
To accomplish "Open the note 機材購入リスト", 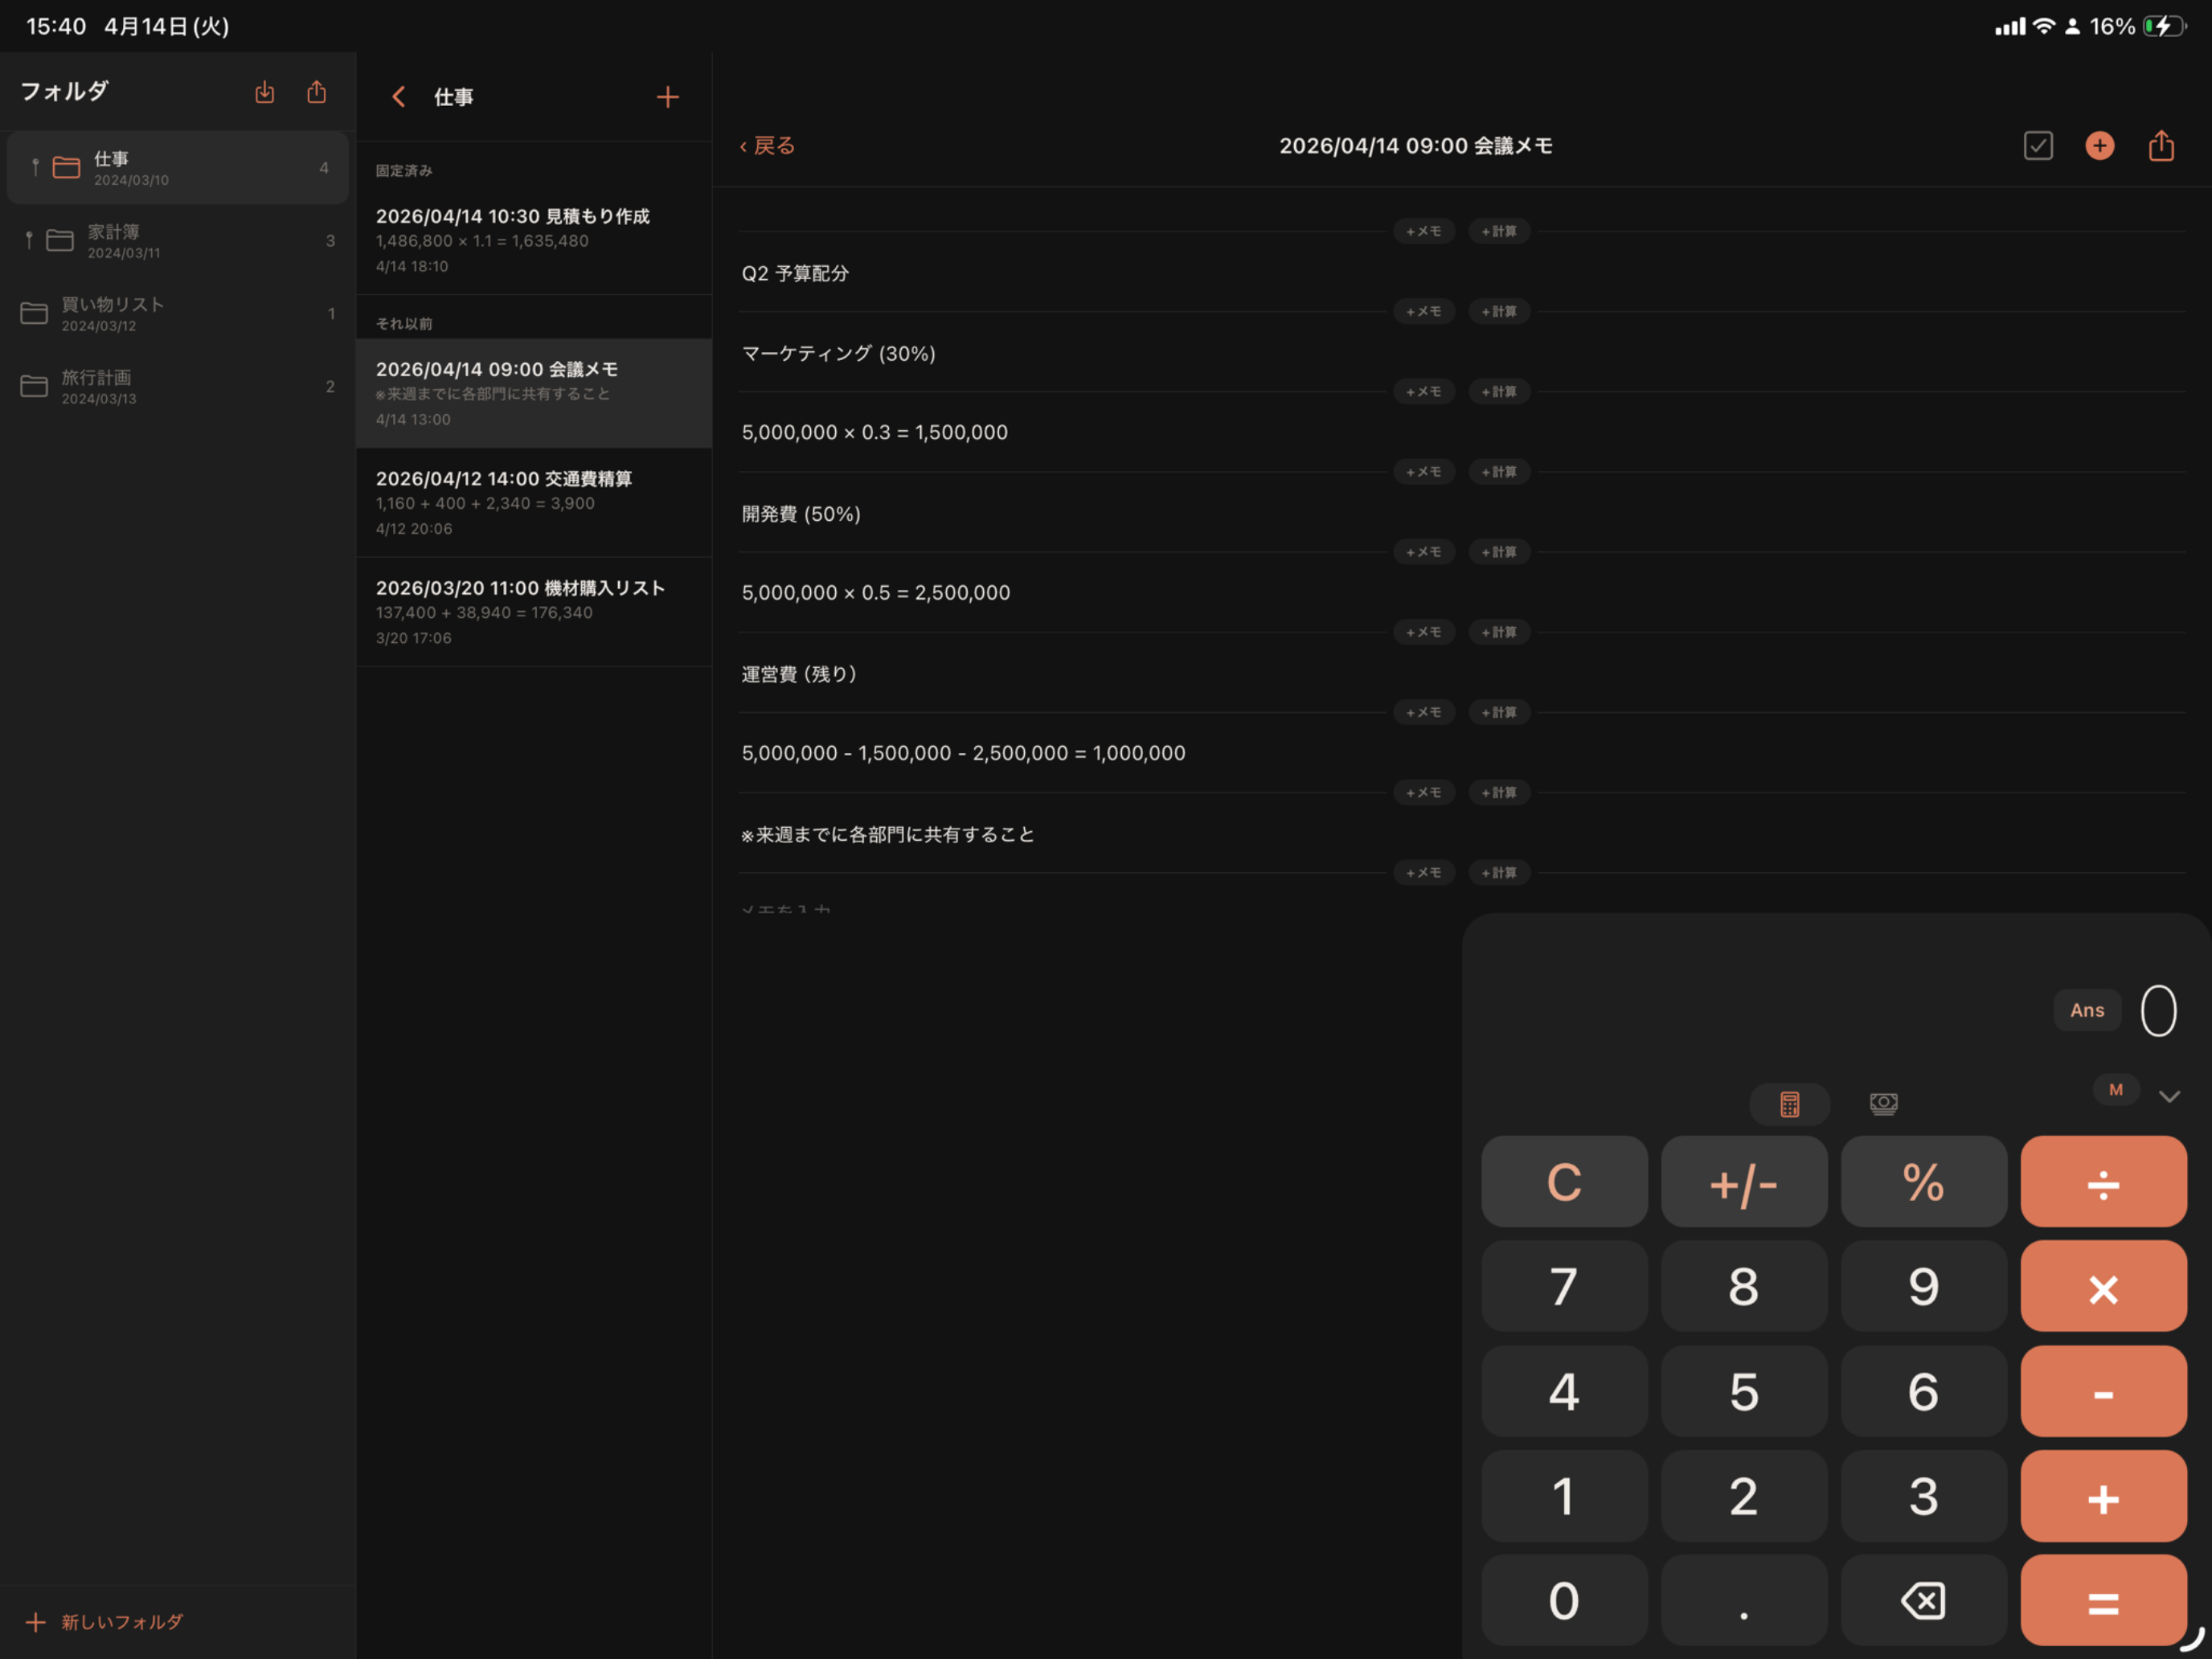I will point(534,611).
